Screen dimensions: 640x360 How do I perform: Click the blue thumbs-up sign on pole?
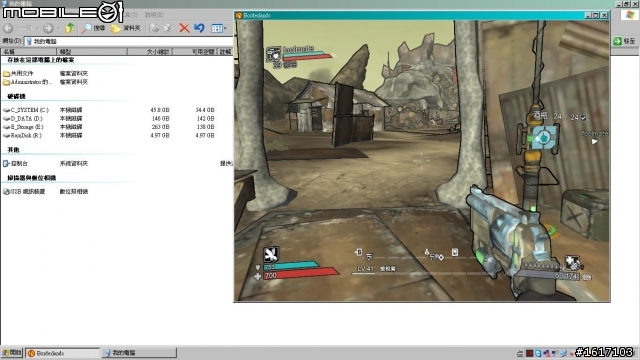coord(544,138)
